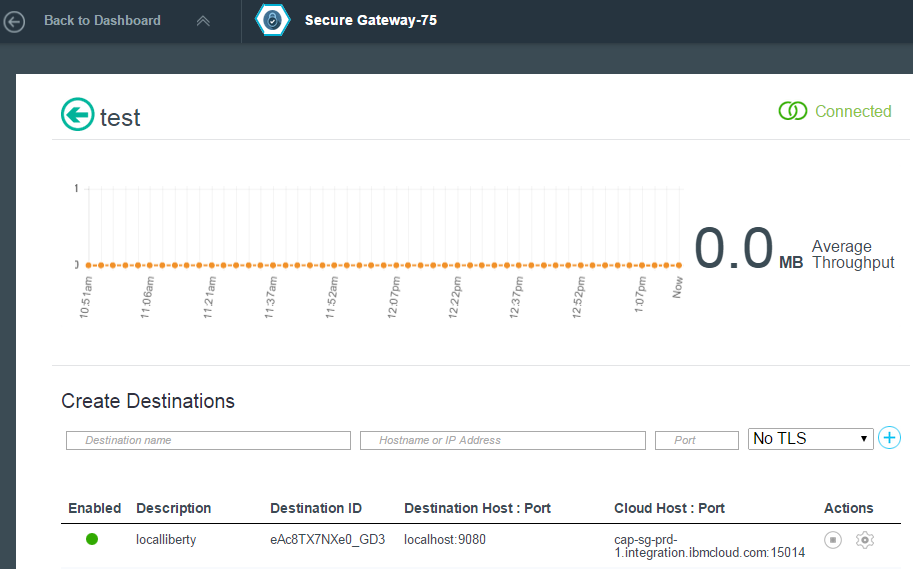The image size is (913, 569).
Task: Stop localliberty destination with the stop icon
Action: (833, 540)
